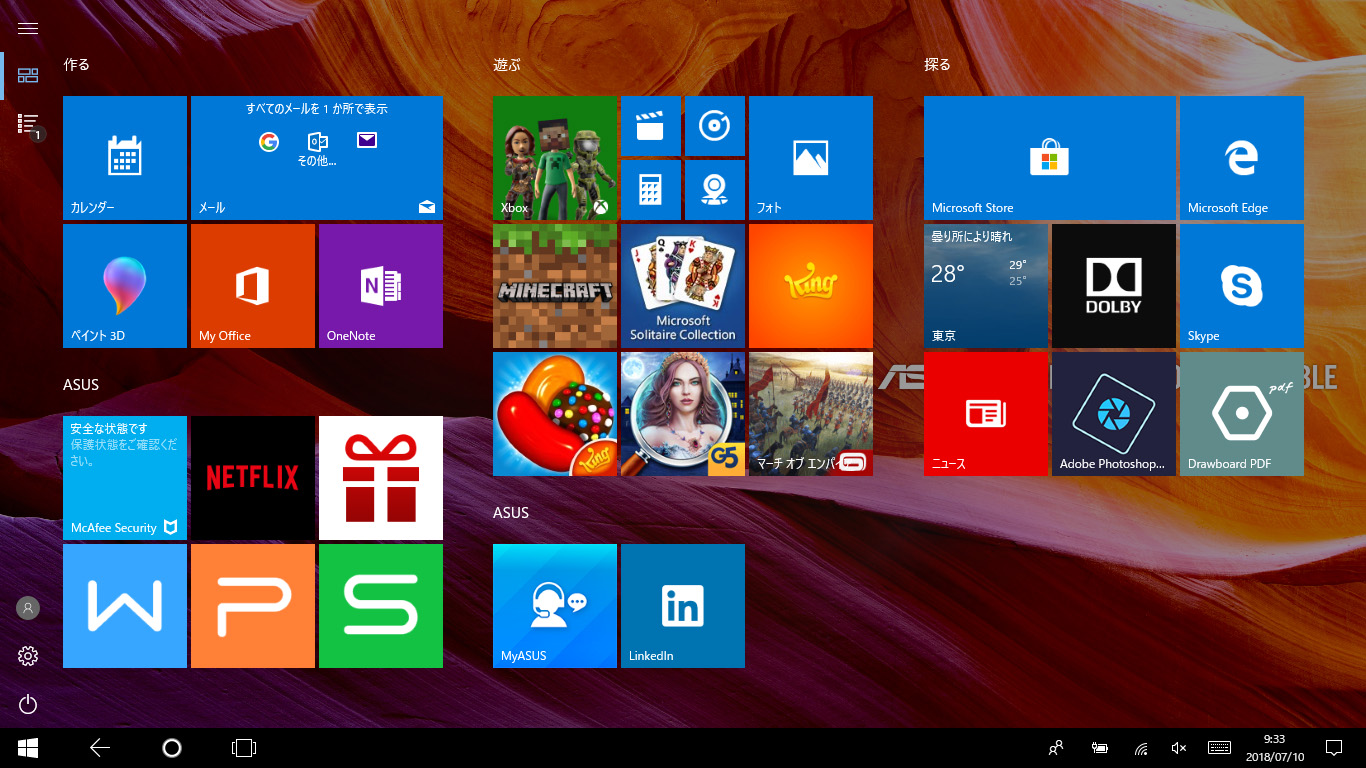The image size is (1366, 768).
Task: Open the user account menu
Action: pos(28,608)
